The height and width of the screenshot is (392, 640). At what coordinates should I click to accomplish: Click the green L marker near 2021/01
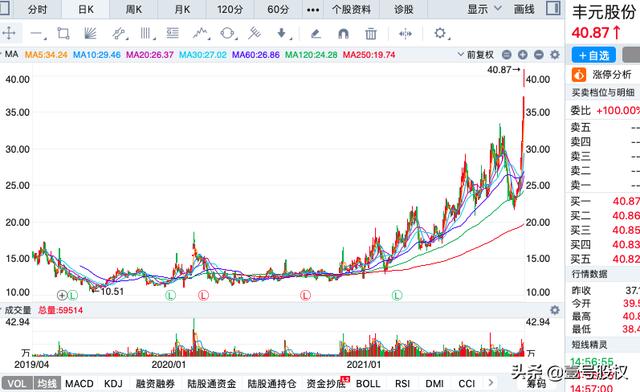[x=397, y=295]
